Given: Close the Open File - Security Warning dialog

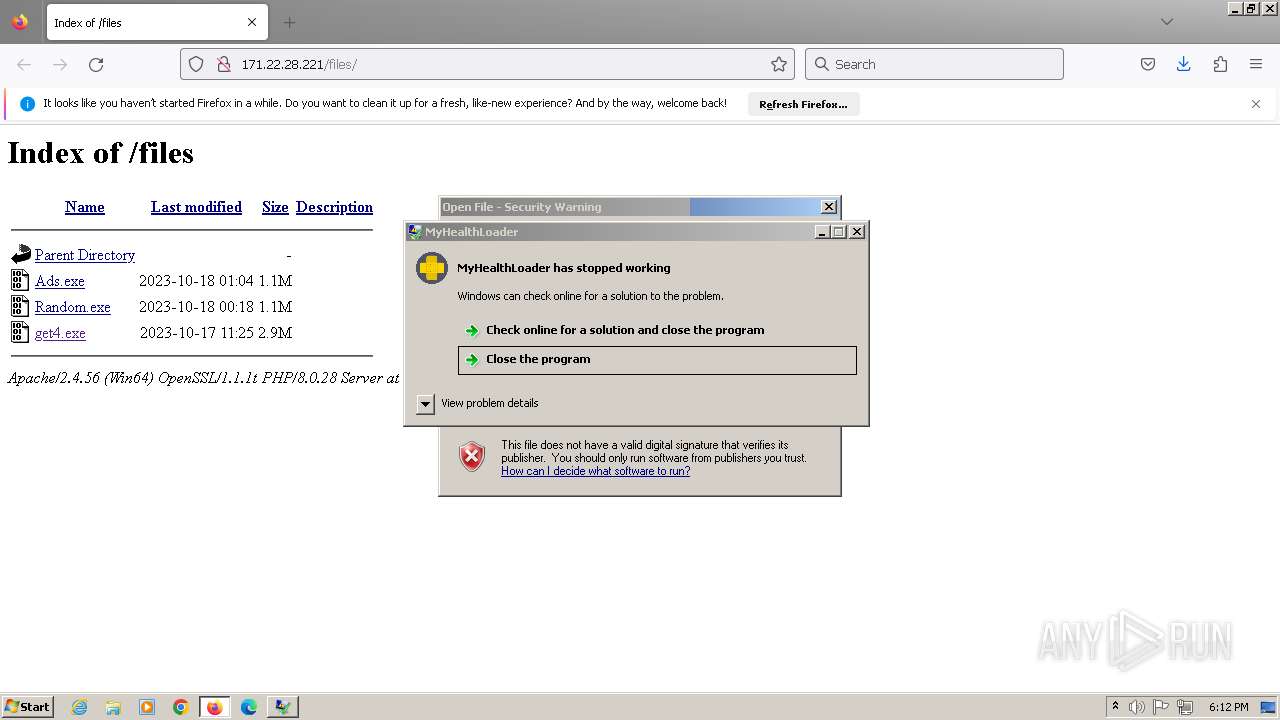Looking at the screenshot, I should click(829, 206).
